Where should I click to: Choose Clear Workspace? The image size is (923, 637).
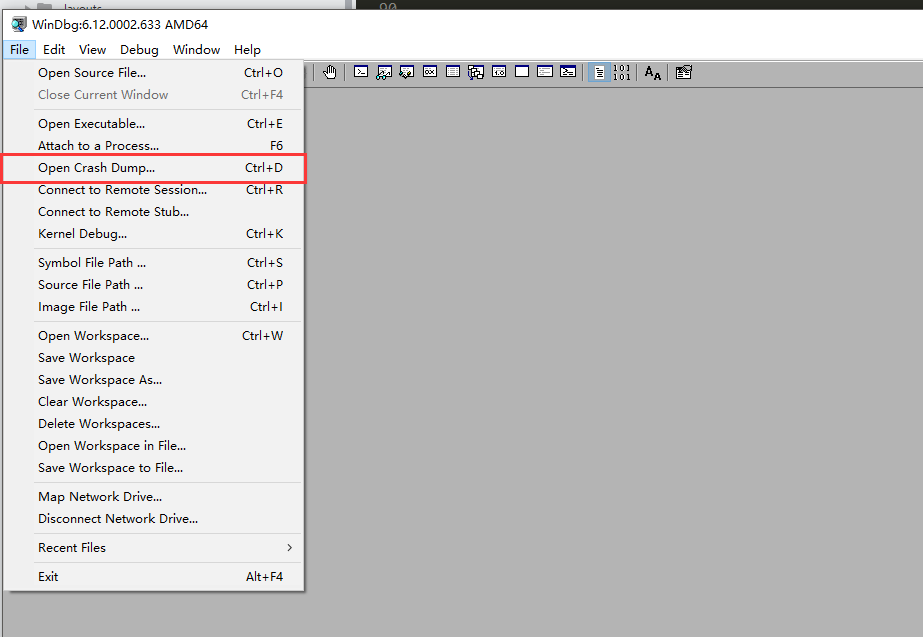click(x=154, y=402)
